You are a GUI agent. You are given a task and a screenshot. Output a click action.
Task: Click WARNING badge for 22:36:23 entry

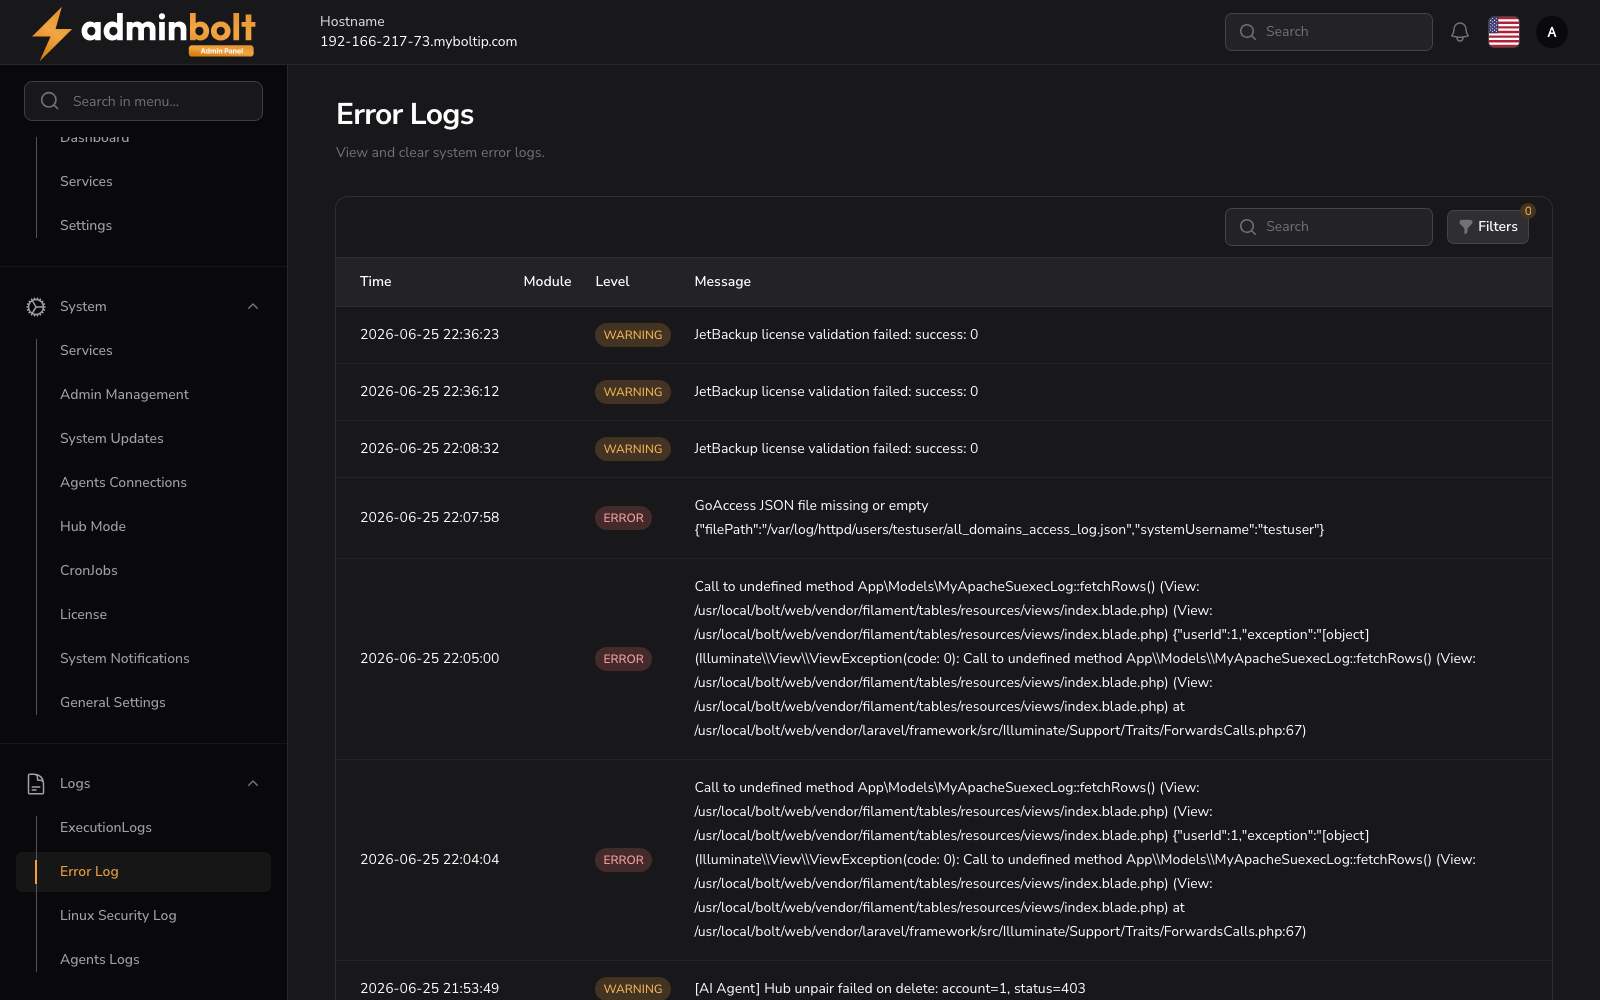[633, 335]
